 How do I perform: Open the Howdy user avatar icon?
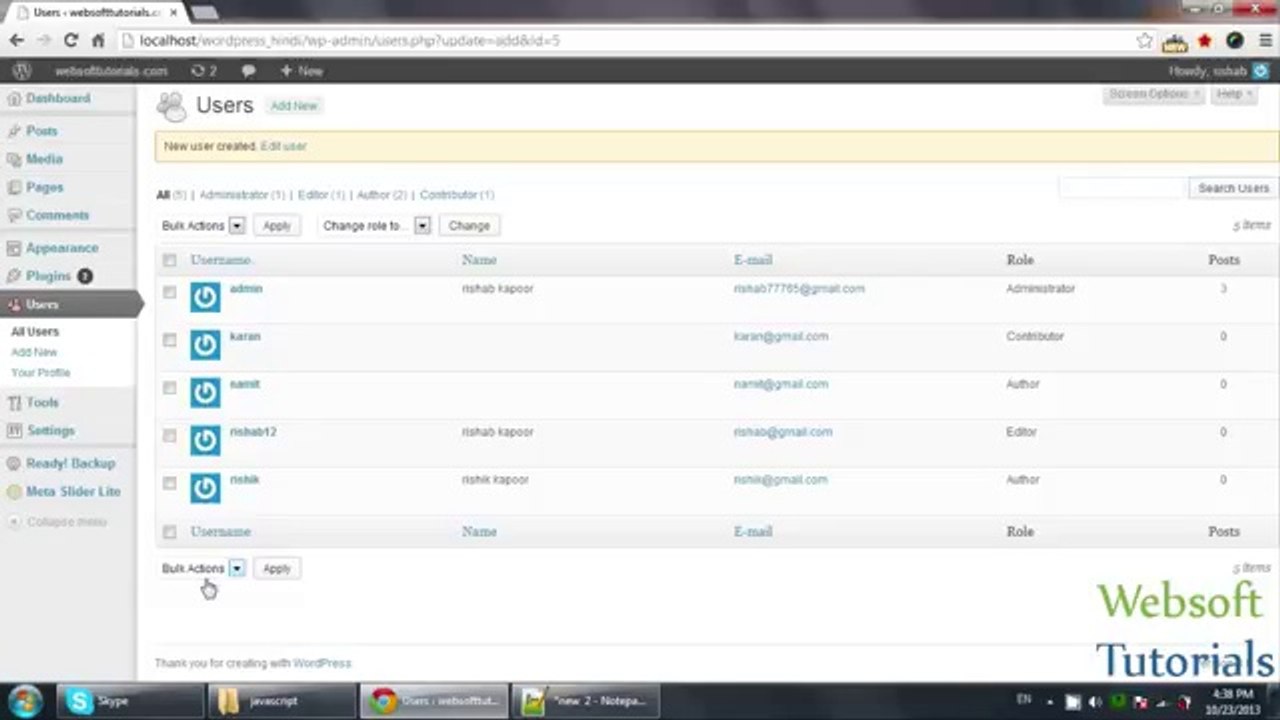pos(1261,71)
